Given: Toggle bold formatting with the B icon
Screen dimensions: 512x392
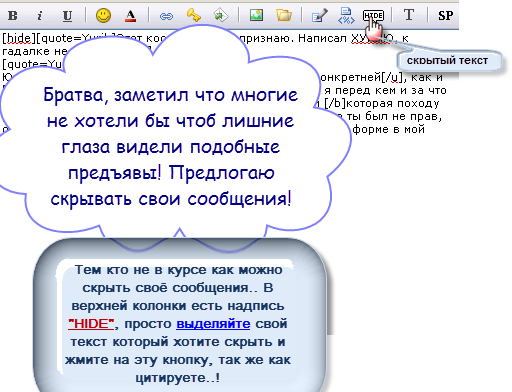Looking at the screenshot, I should pos(13,15).
